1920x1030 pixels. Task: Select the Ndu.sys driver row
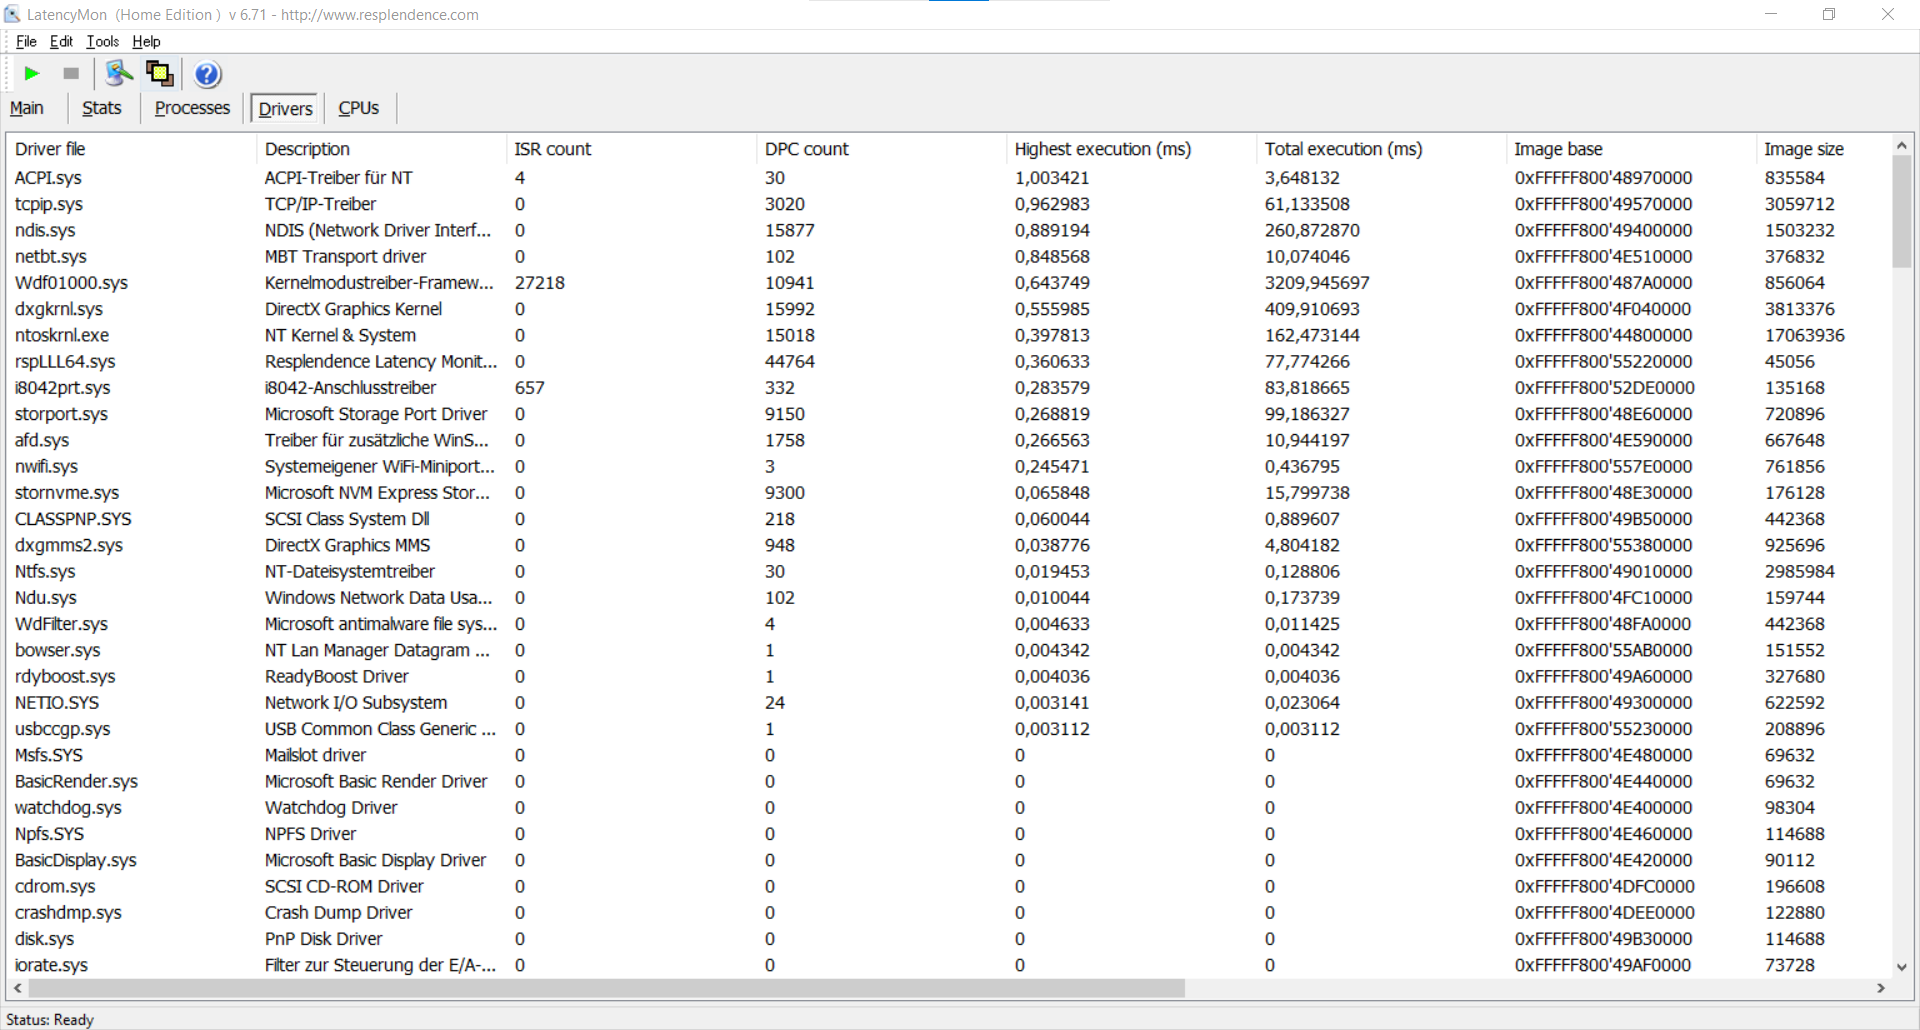tap(948, 598)
